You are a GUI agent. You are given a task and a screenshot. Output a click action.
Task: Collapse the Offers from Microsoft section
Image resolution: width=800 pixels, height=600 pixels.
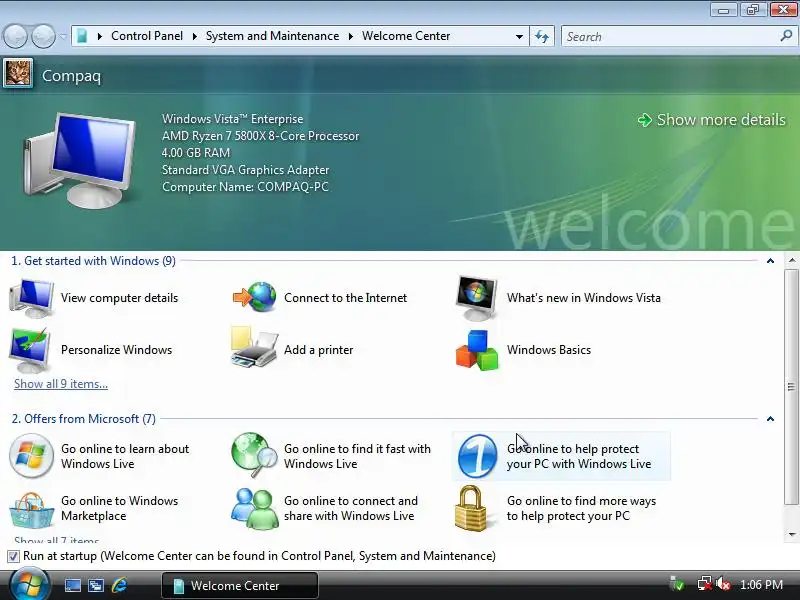pos(770,419)
